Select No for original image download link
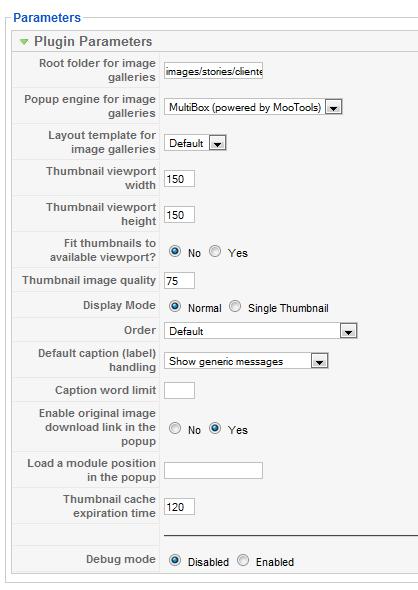This screenshot has width=418, height=590. coord(175,428)
